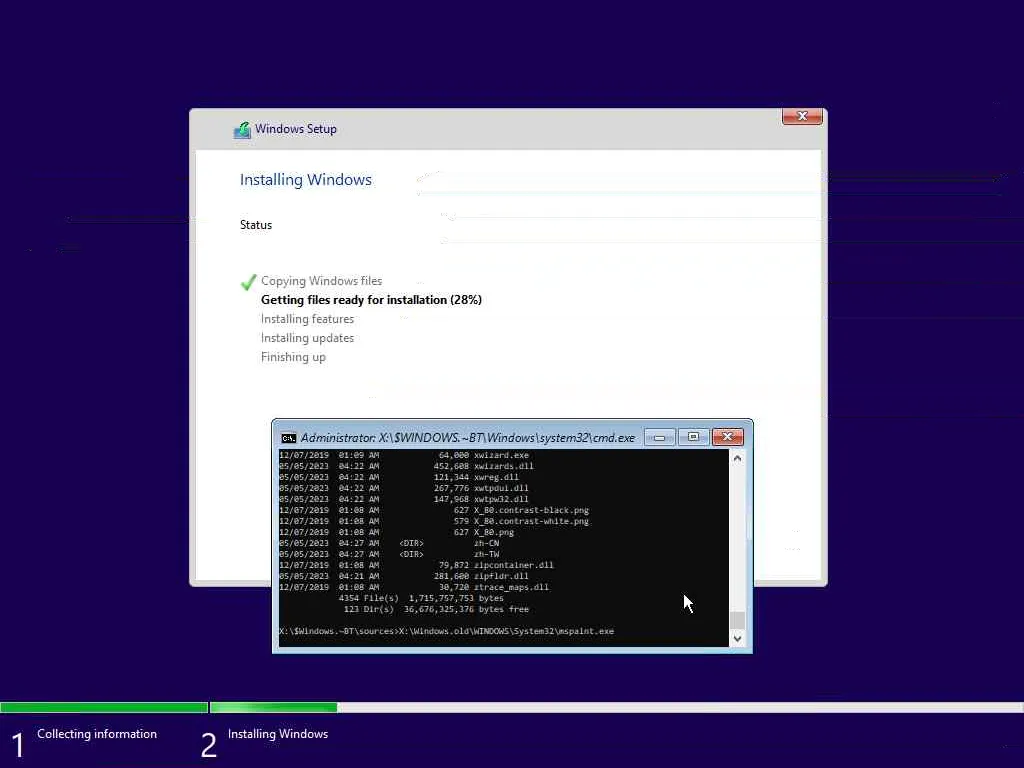This screenshot has height=768, width=1024.
Task: Click the xwtpdui.dll line in cmd
Action: tap(404, 488)
